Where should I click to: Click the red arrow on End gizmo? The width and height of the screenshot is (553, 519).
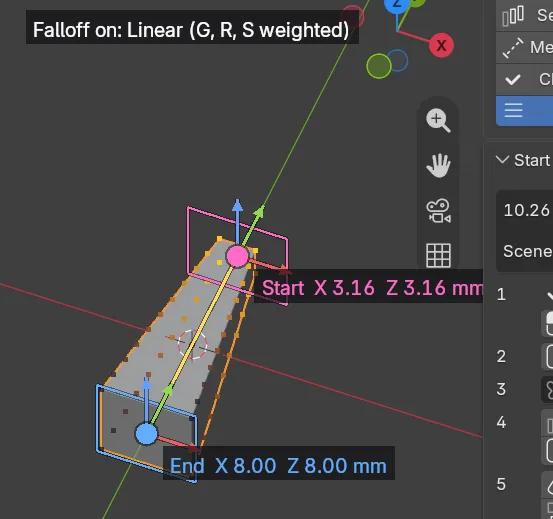tap(178, 444)
